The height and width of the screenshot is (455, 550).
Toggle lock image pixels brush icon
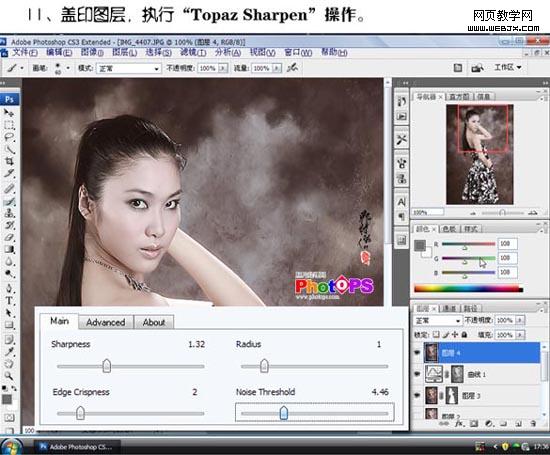446,335
